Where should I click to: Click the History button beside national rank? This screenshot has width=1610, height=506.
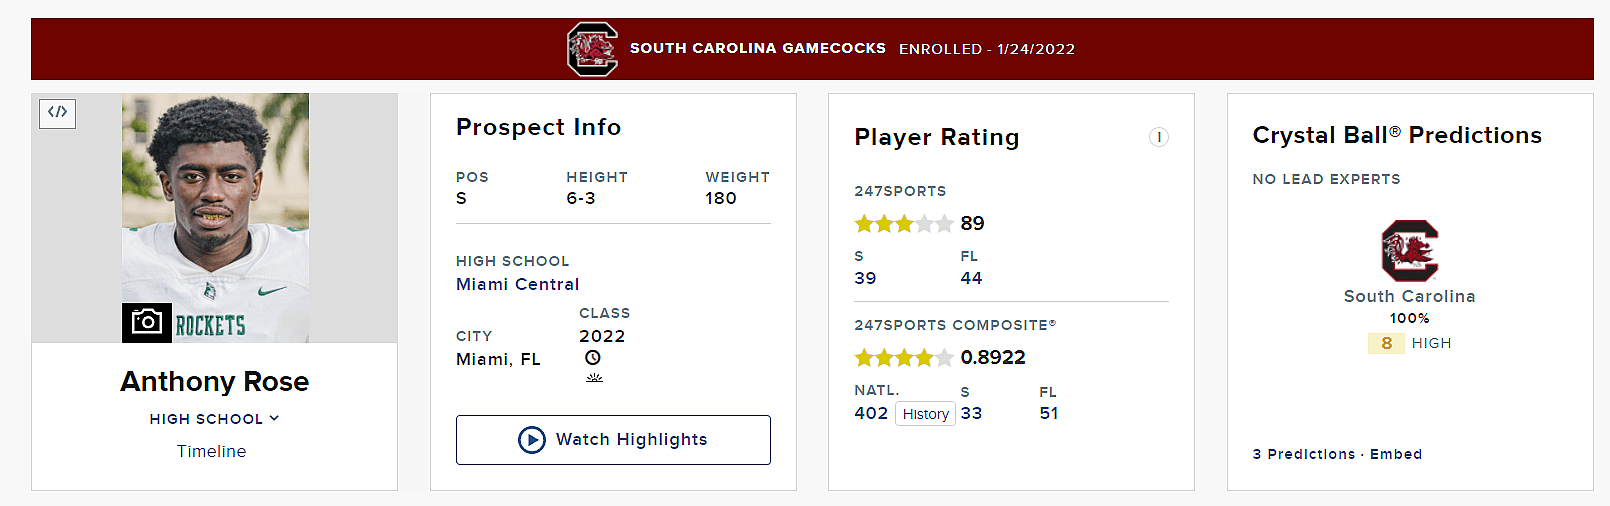(x=925, y=414)
